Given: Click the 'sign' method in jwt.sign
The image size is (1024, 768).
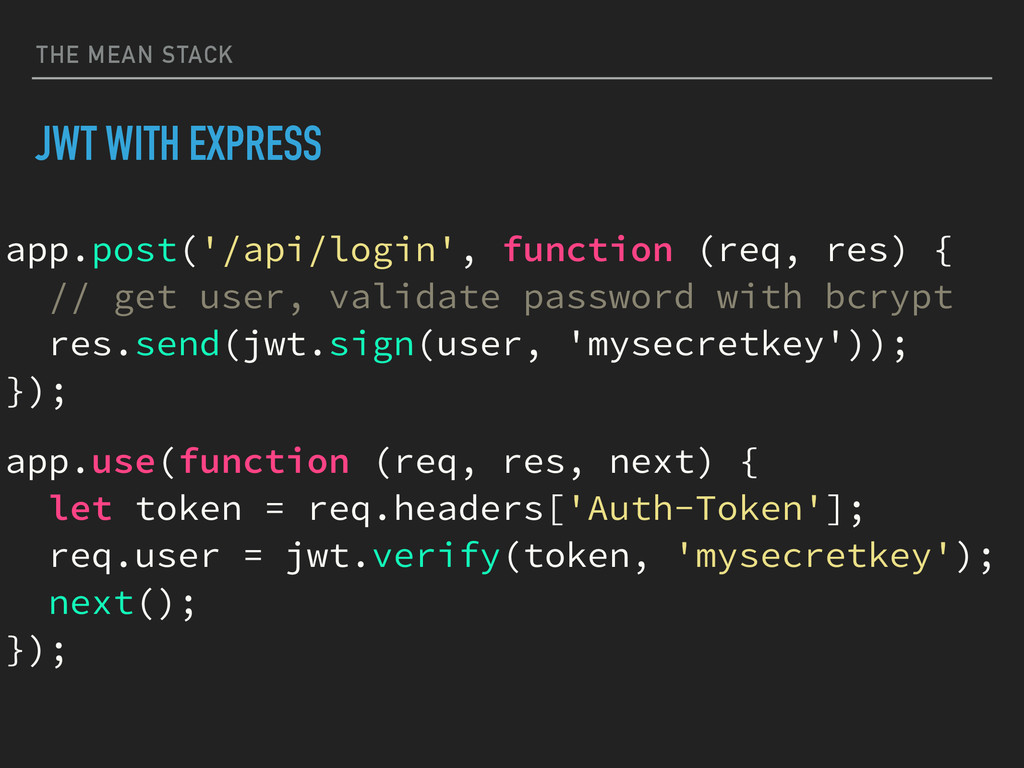Looking at the screenshot, I should click(x=372, y=346).
